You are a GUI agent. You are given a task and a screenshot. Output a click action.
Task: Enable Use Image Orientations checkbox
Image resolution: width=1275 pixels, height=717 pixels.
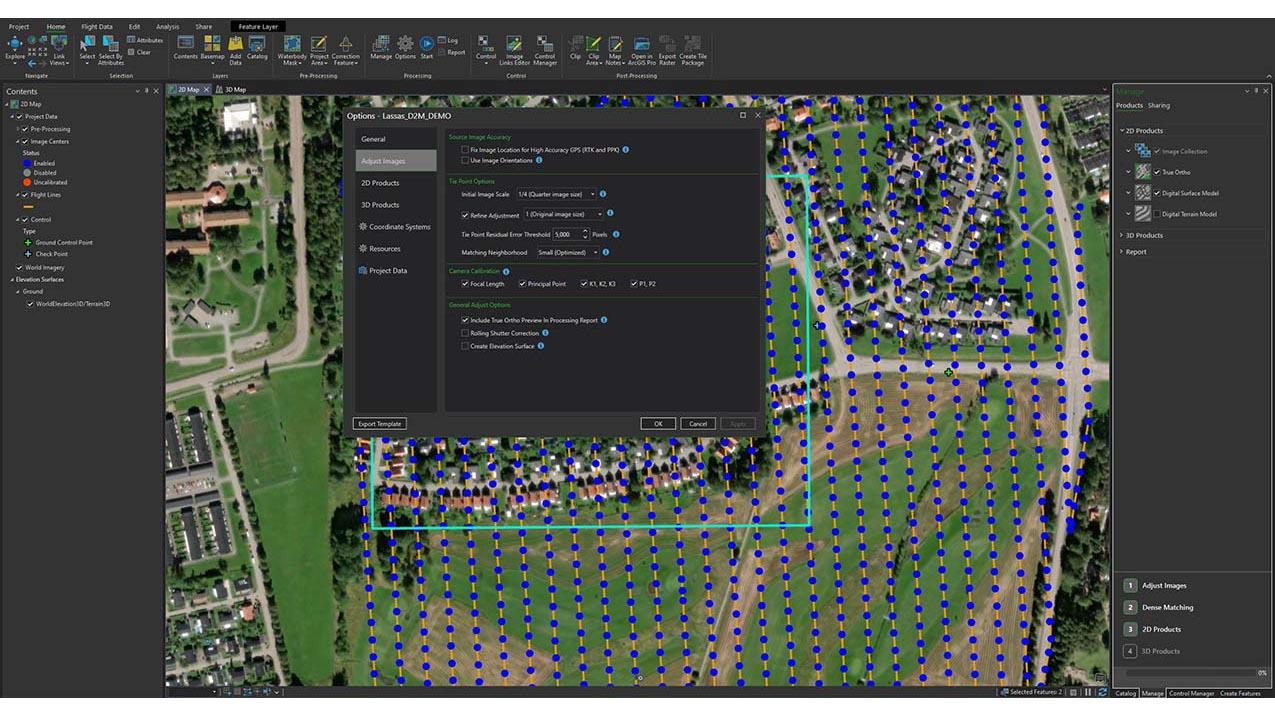465,160
